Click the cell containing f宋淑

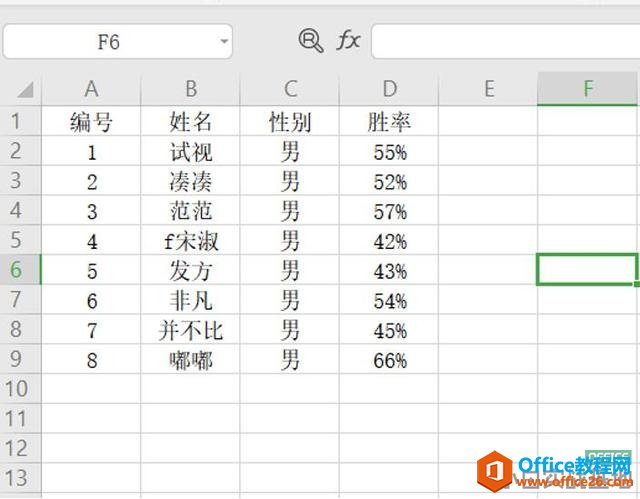pyautogui.click(x=191, y=240)
